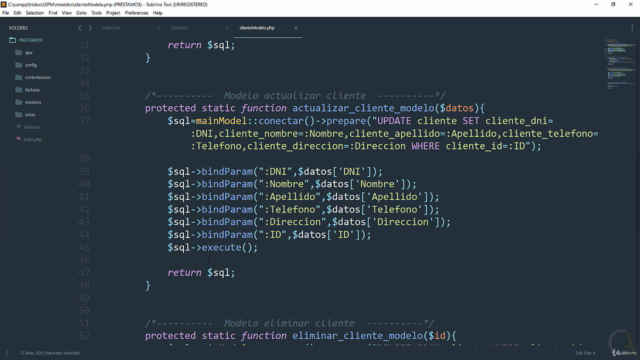Select the clienteModelo.php tab

tap(257, 28)
